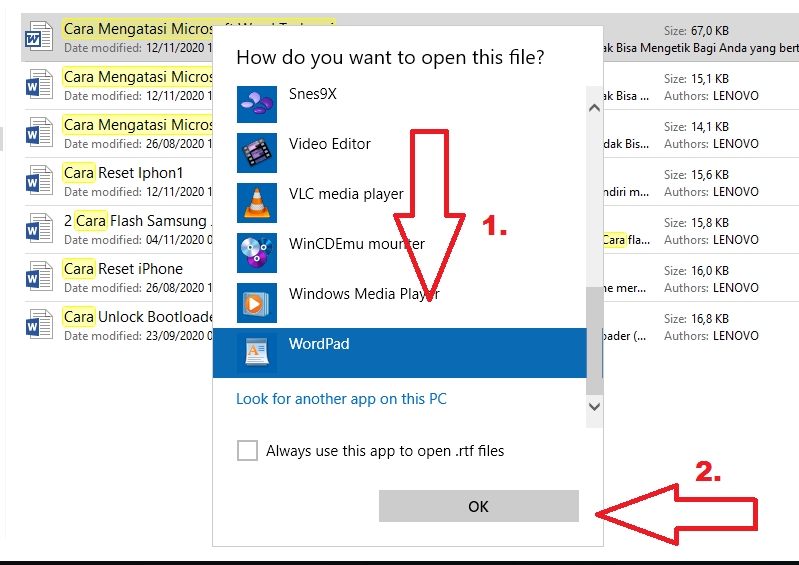Click Authors LENOVO beside 15,1 KB

(x=711, y=96)
